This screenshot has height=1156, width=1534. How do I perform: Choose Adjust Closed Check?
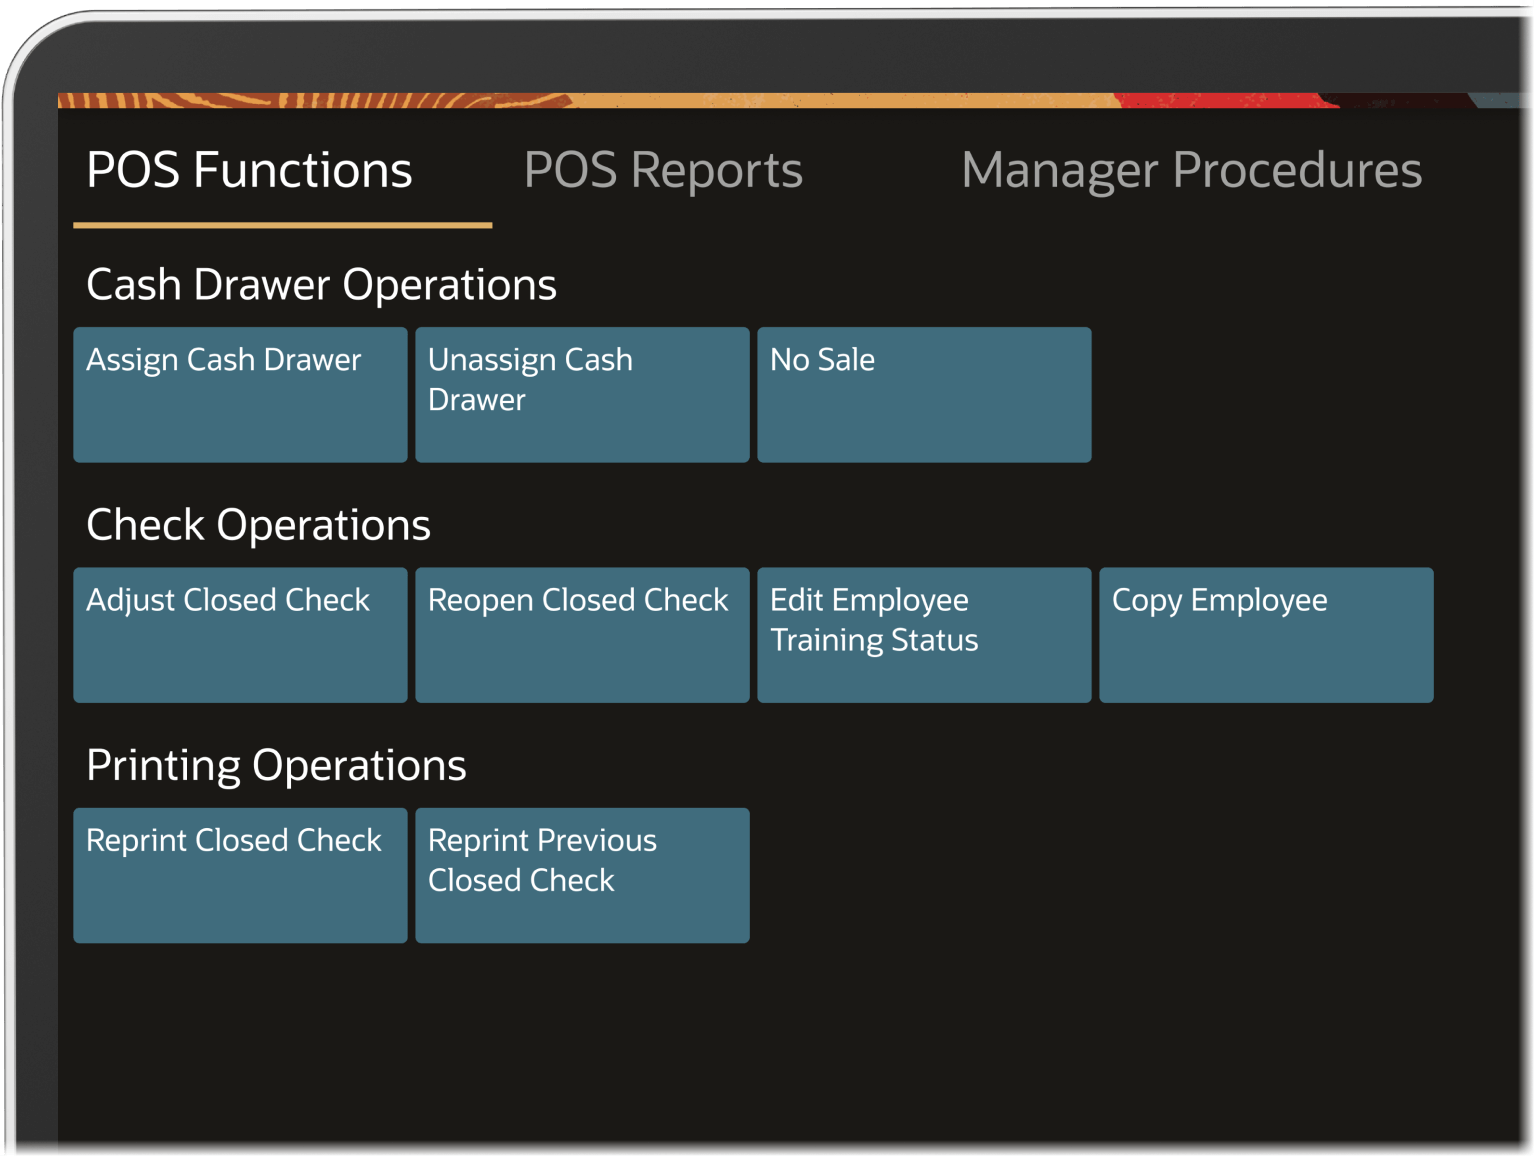[x=240, y=634]
